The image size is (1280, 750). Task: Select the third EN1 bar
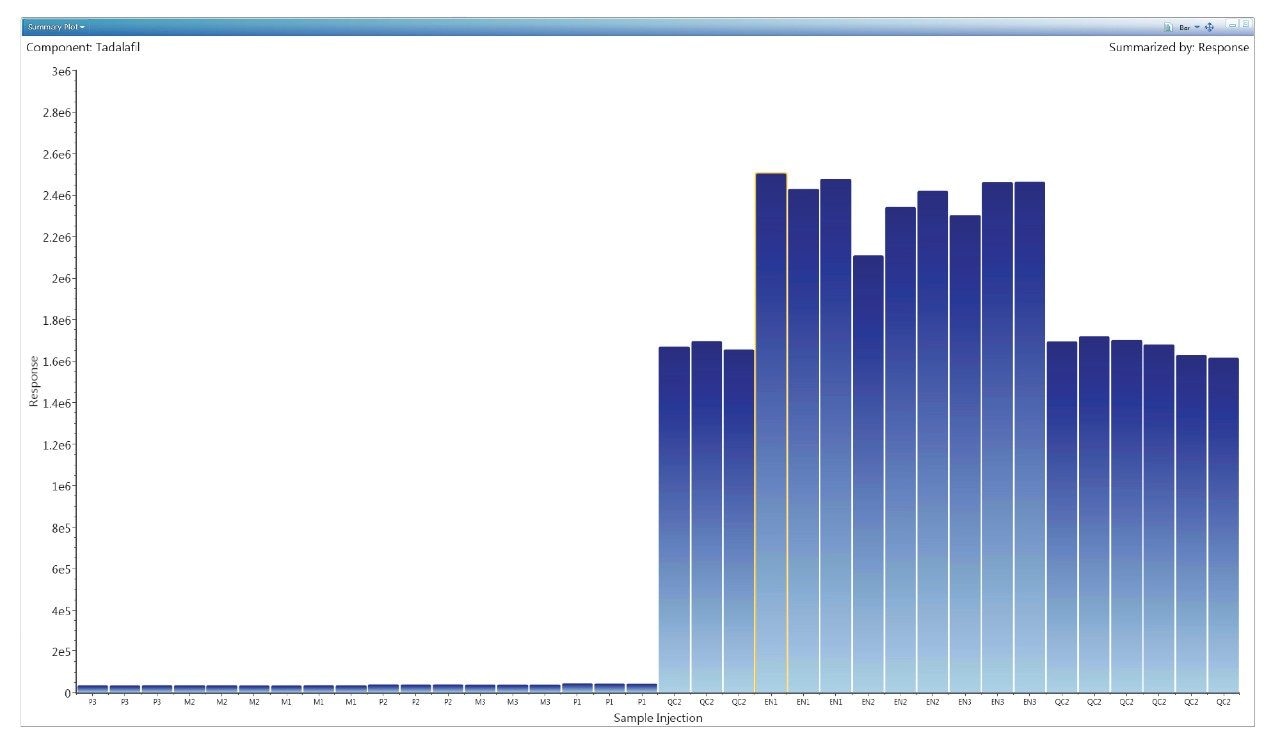[835, 430]
